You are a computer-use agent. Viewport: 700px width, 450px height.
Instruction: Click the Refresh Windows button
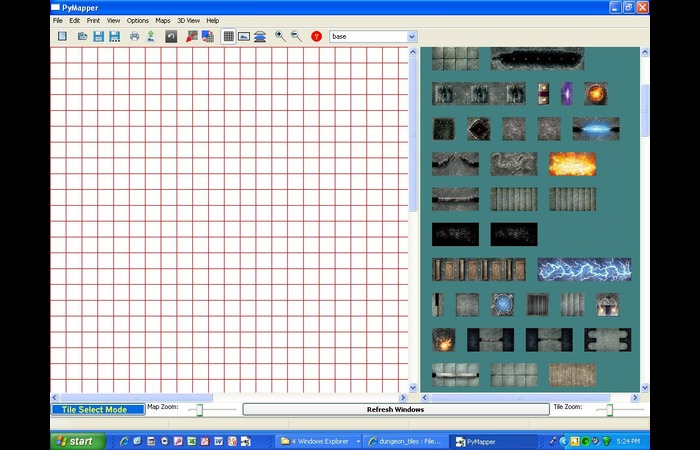click(x=396, y=409)
